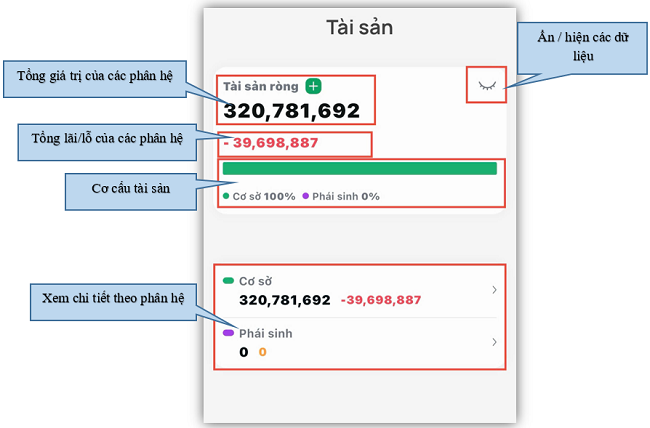Image resolution: width=650 pixels, height=428 pixels.
Task: Toggle the eye icon to hide data
Action: click(x=487, y=86)
